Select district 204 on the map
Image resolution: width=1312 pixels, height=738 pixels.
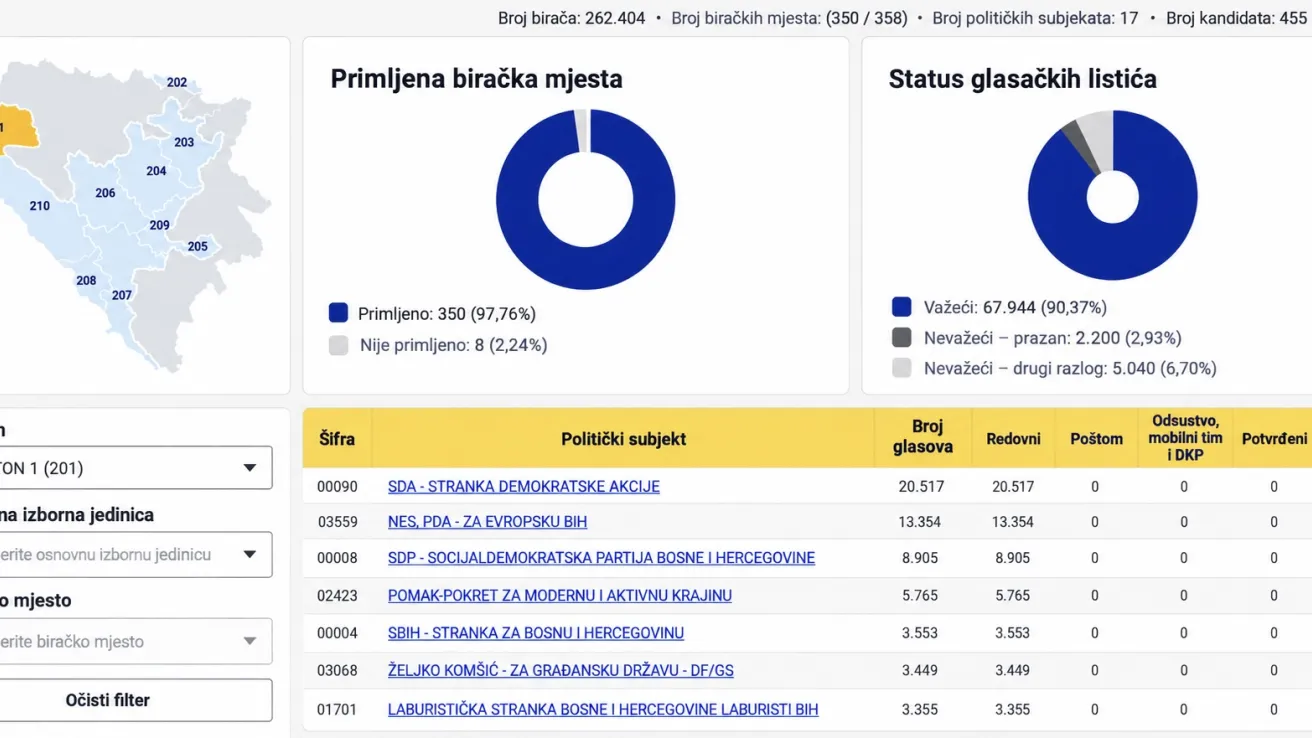tap(156, 171)
